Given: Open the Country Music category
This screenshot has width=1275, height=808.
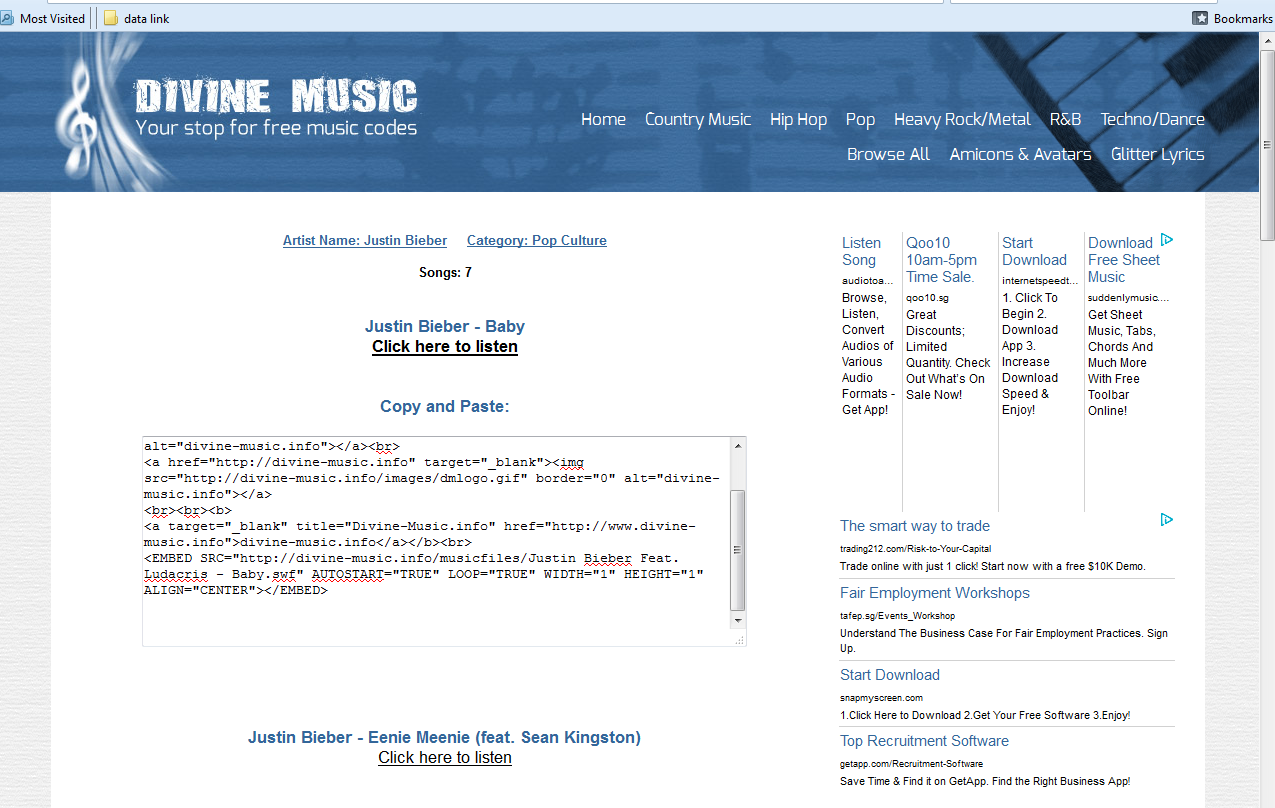Looking at the screenshot, I should (x=698, y=119).
